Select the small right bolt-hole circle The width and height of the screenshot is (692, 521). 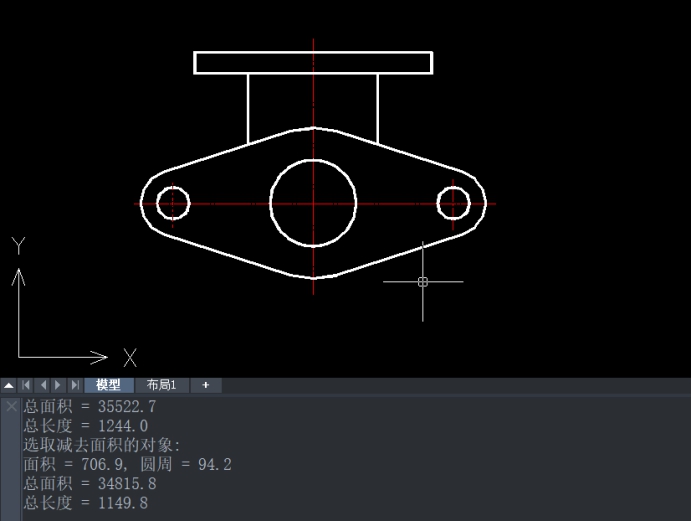453,186
